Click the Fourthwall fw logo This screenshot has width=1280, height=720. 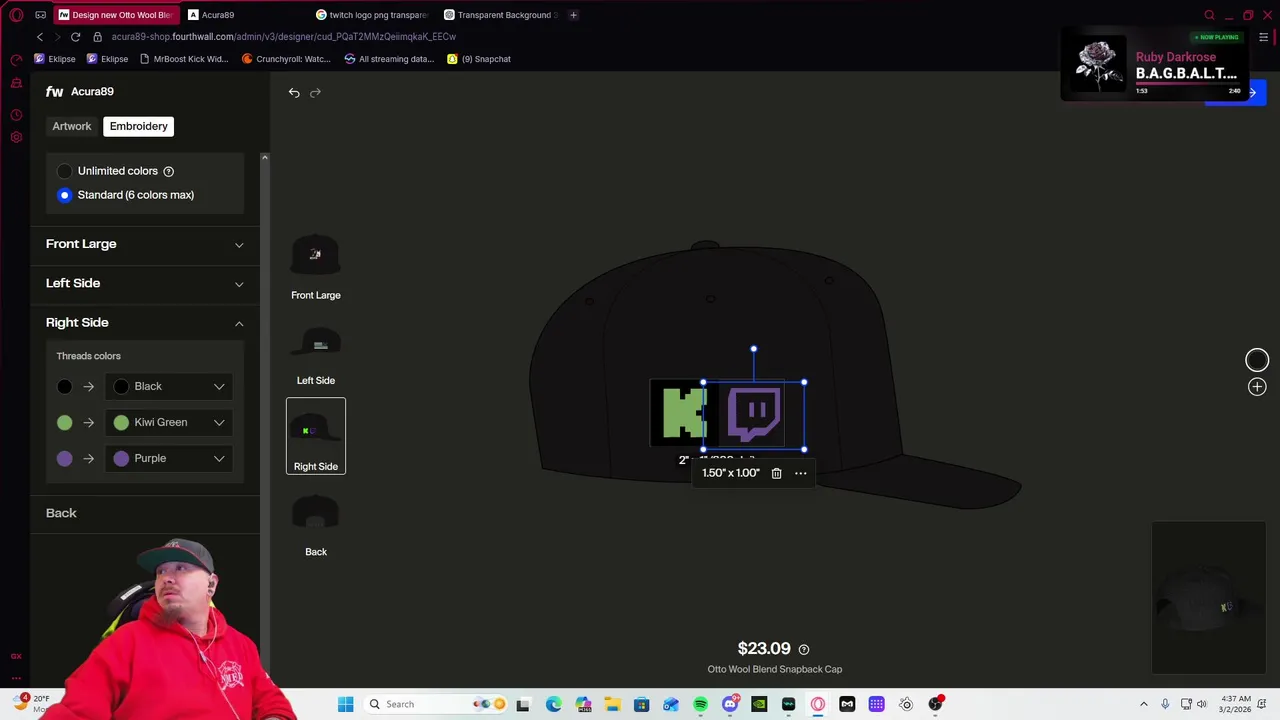click(54, 91)
